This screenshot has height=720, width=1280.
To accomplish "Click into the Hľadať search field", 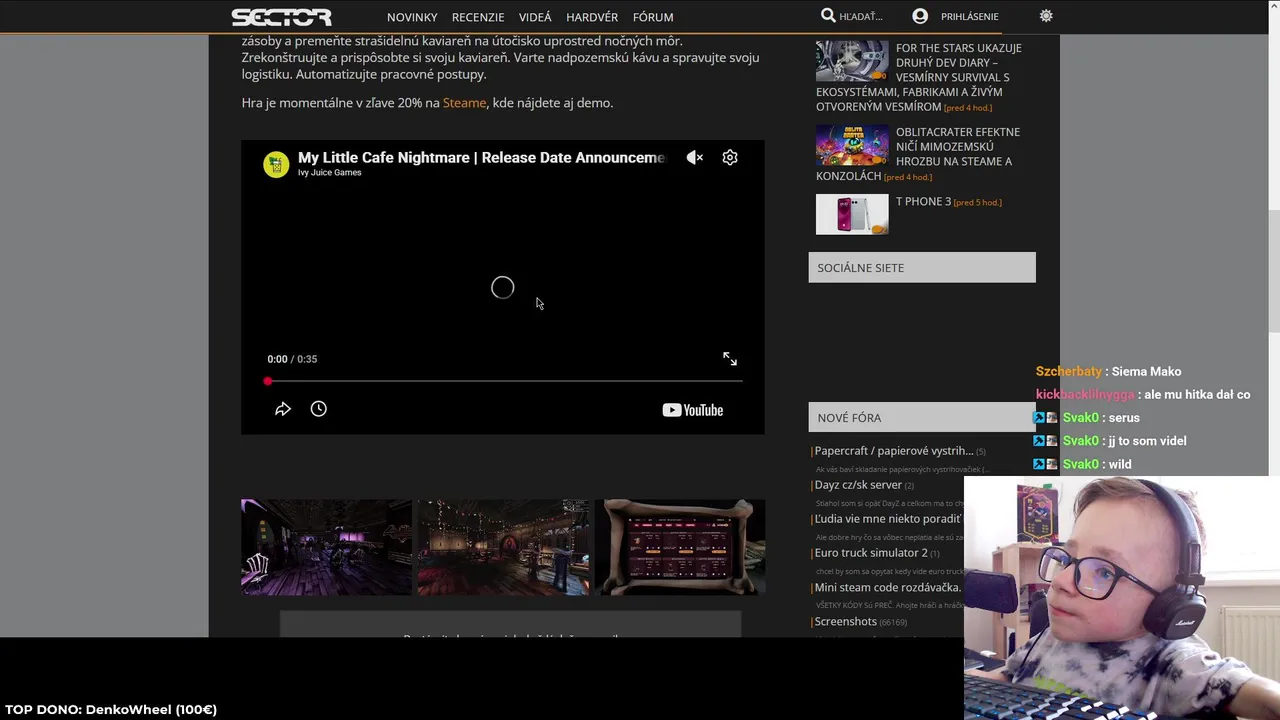I will 861,17.
